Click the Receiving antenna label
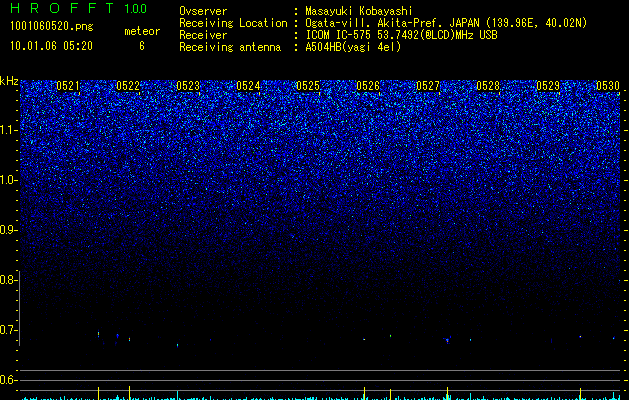Screen dimensions: 629x400 coord(230,47)
